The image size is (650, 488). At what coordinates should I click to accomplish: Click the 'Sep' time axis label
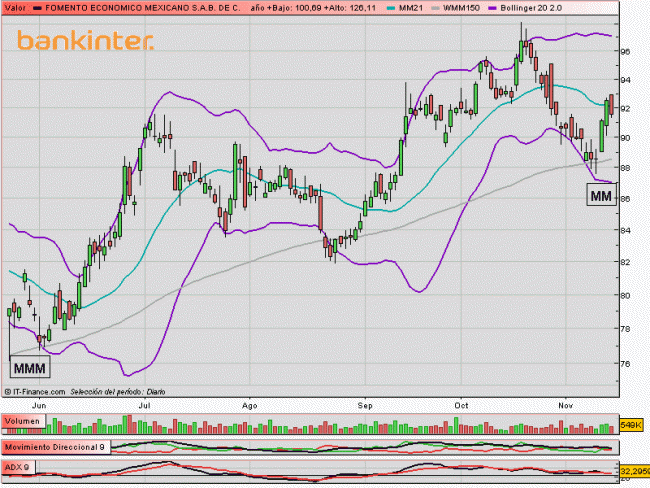[365, 405]
